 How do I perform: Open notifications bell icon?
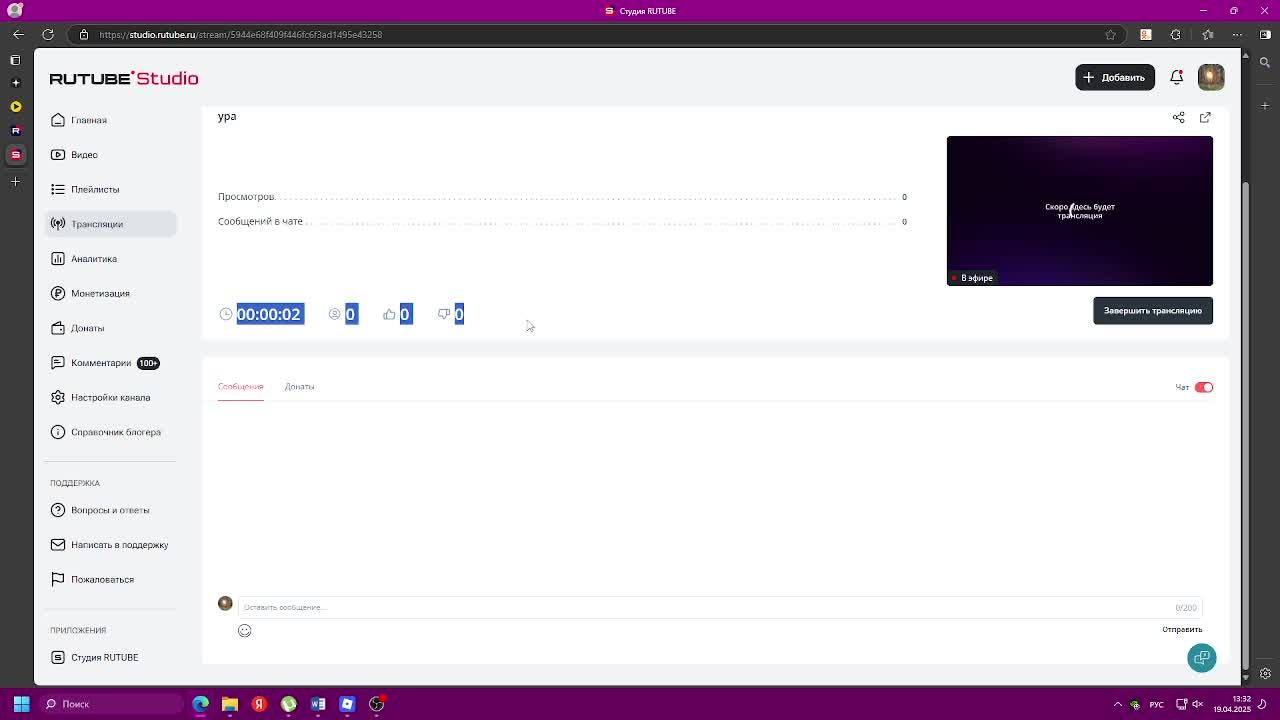pyautogui.click(x=1177, y=77)
